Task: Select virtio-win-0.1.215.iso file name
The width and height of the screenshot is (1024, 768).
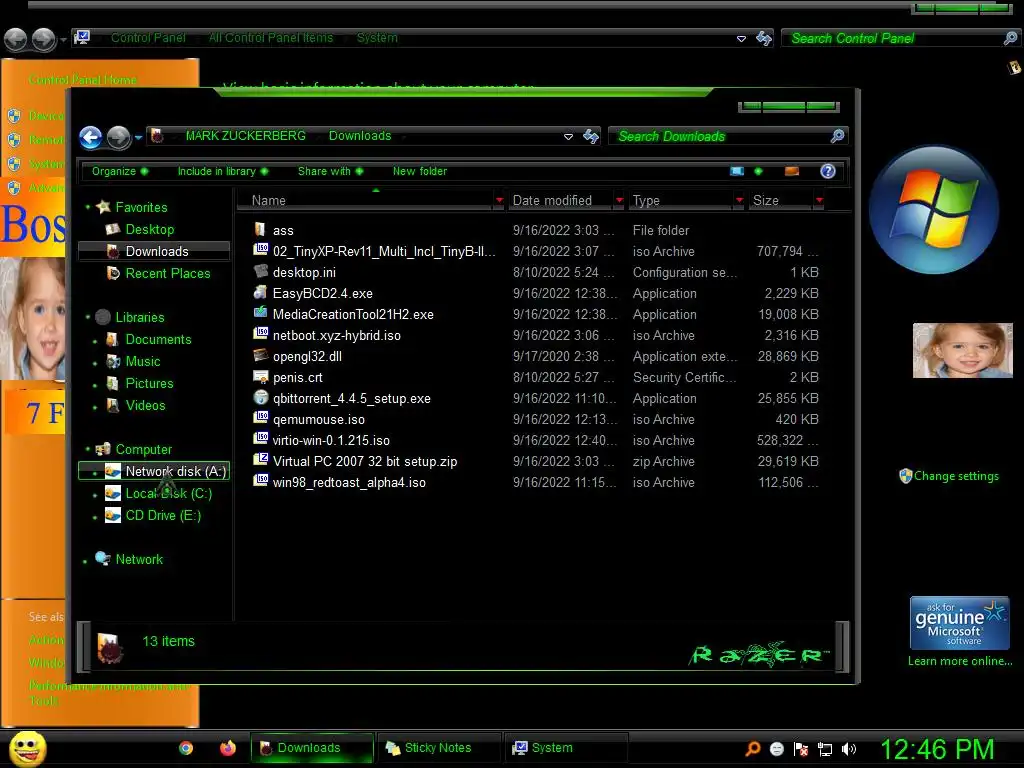Action: (x=331, y=440)
